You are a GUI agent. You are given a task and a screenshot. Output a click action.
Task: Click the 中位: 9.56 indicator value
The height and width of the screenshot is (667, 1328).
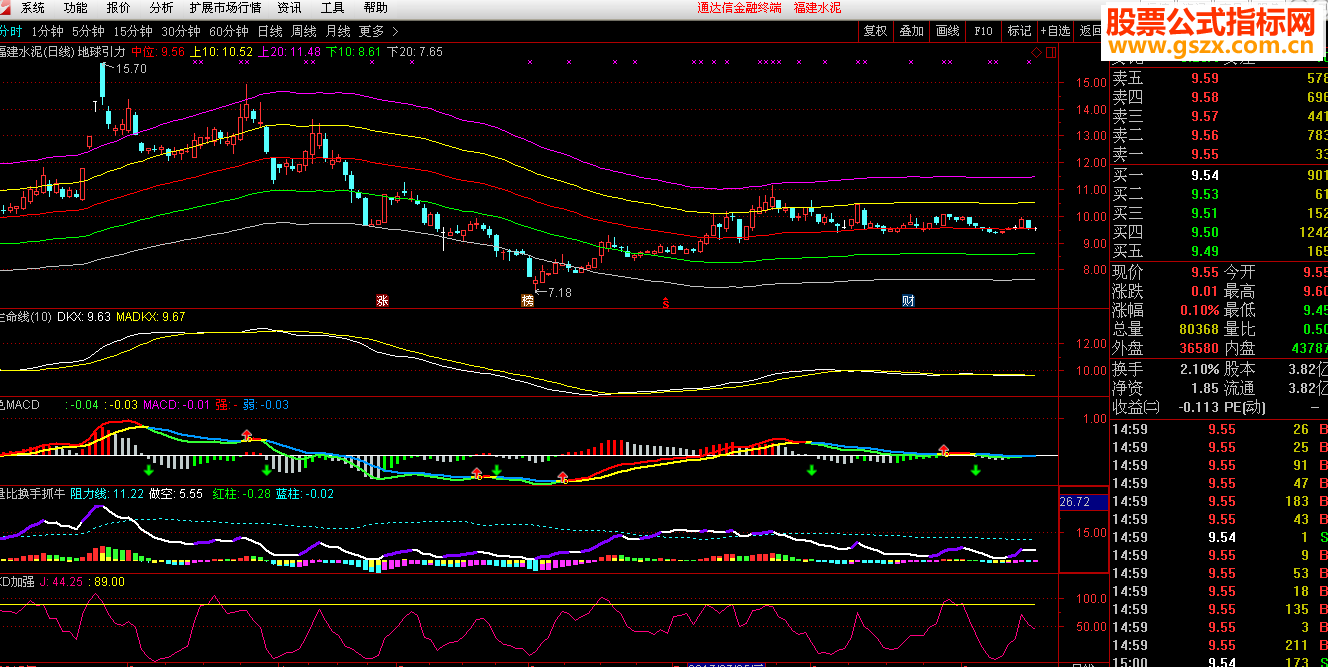(x=158, y=51)
